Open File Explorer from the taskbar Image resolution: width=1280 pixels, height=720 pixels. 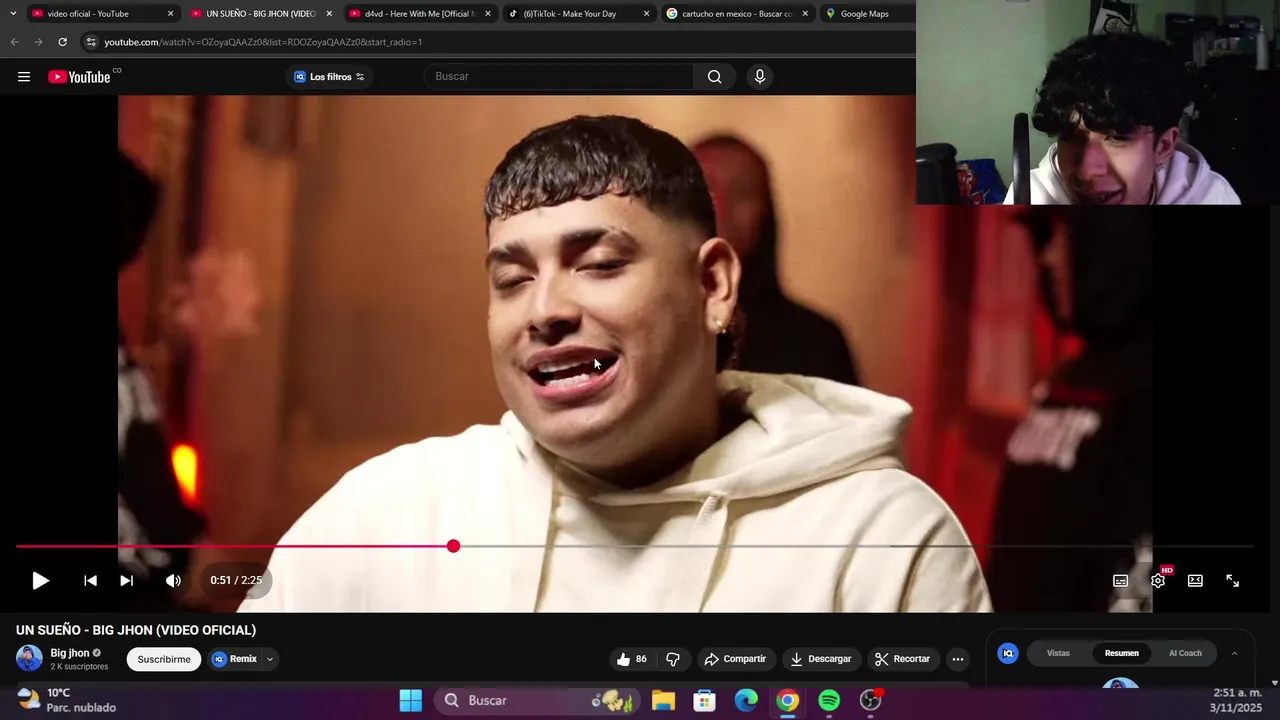coord(663,701)
